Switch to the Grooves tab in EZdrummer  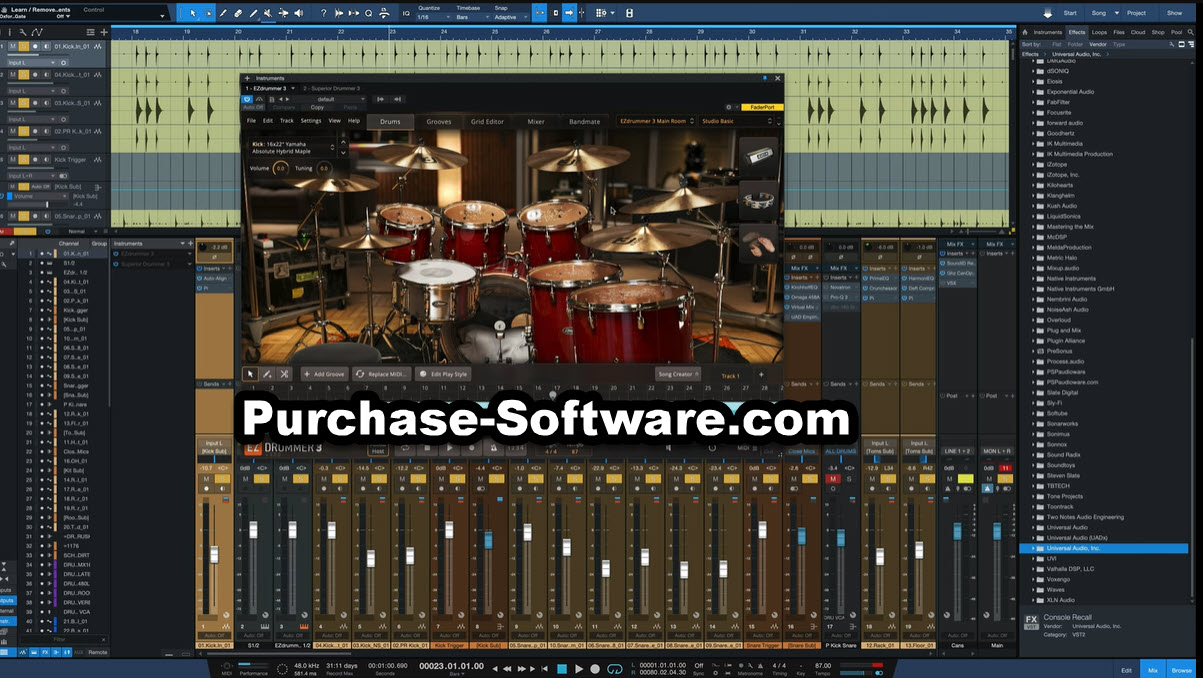(x=439, y=121)
